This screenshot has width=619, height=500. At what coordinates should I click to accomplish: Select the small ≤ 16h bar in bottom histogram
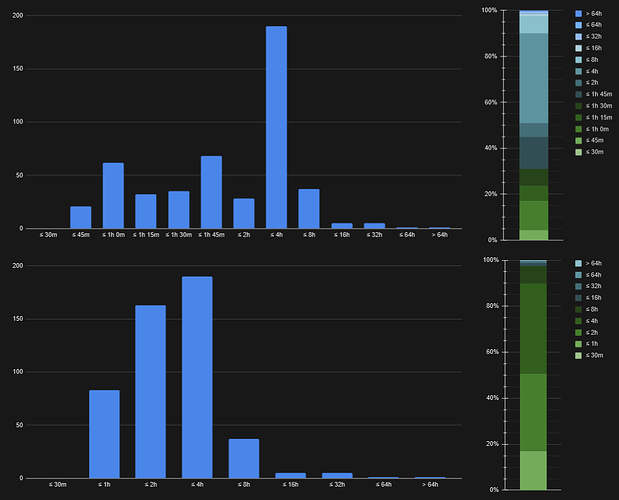coord(291,476)
